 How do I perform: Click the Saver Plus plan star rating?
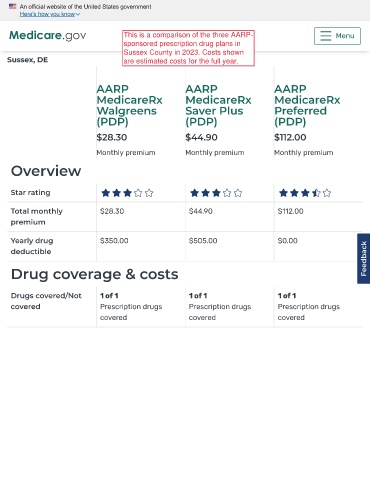(x=216, y=193)
